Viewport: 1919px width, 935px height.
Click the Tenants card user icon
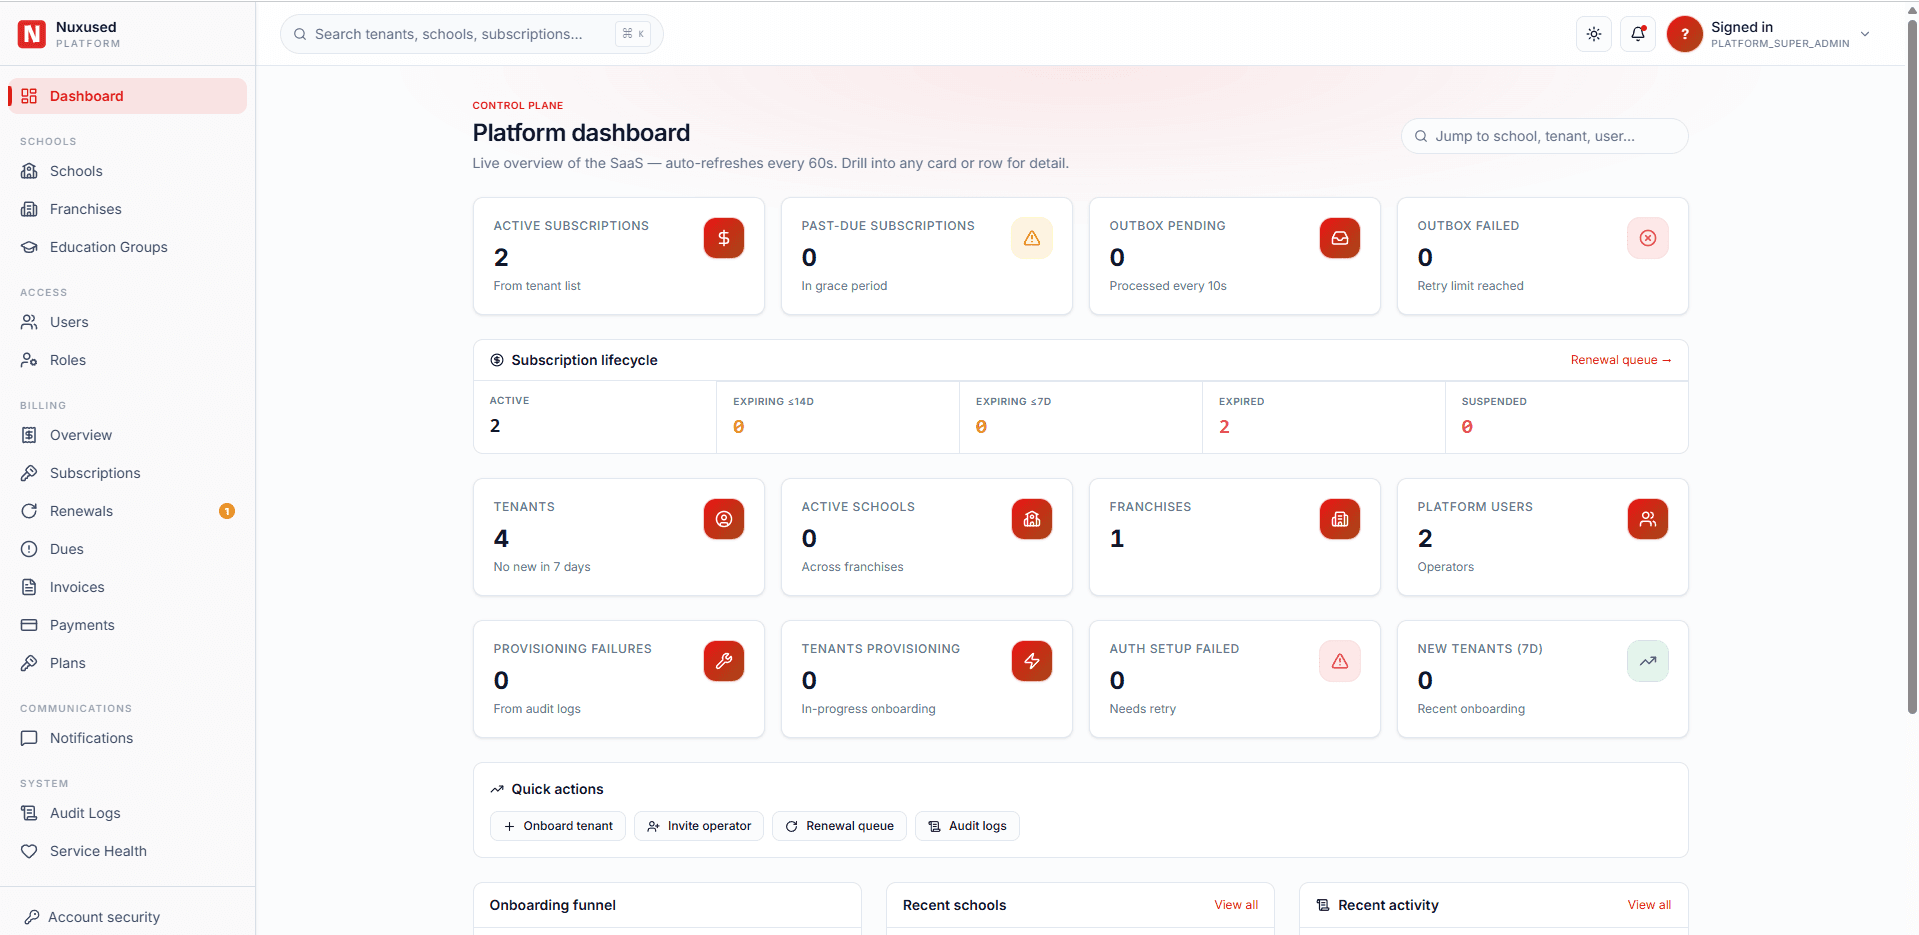click(x=724, y=519)
